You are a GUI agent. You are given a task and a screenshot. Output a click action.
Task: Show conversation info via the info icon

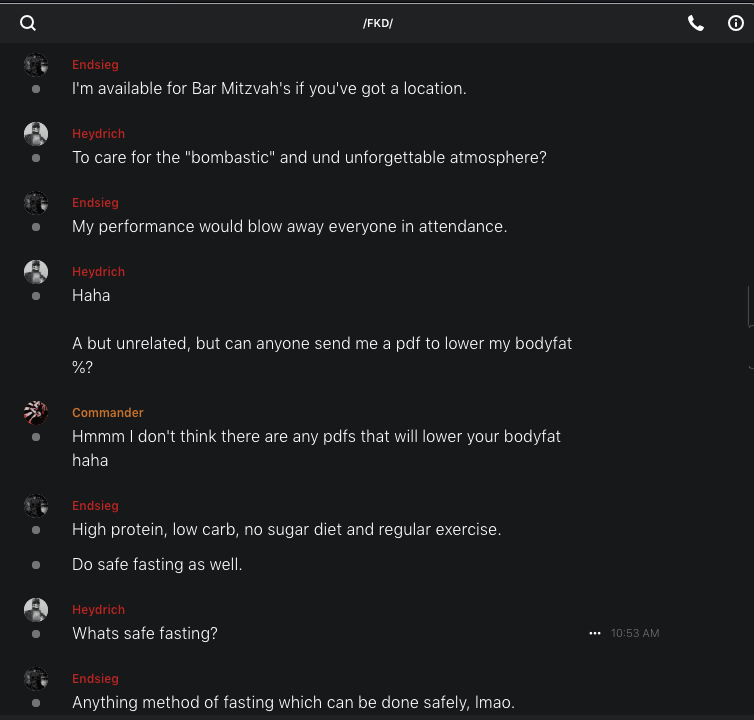(736, 23)
